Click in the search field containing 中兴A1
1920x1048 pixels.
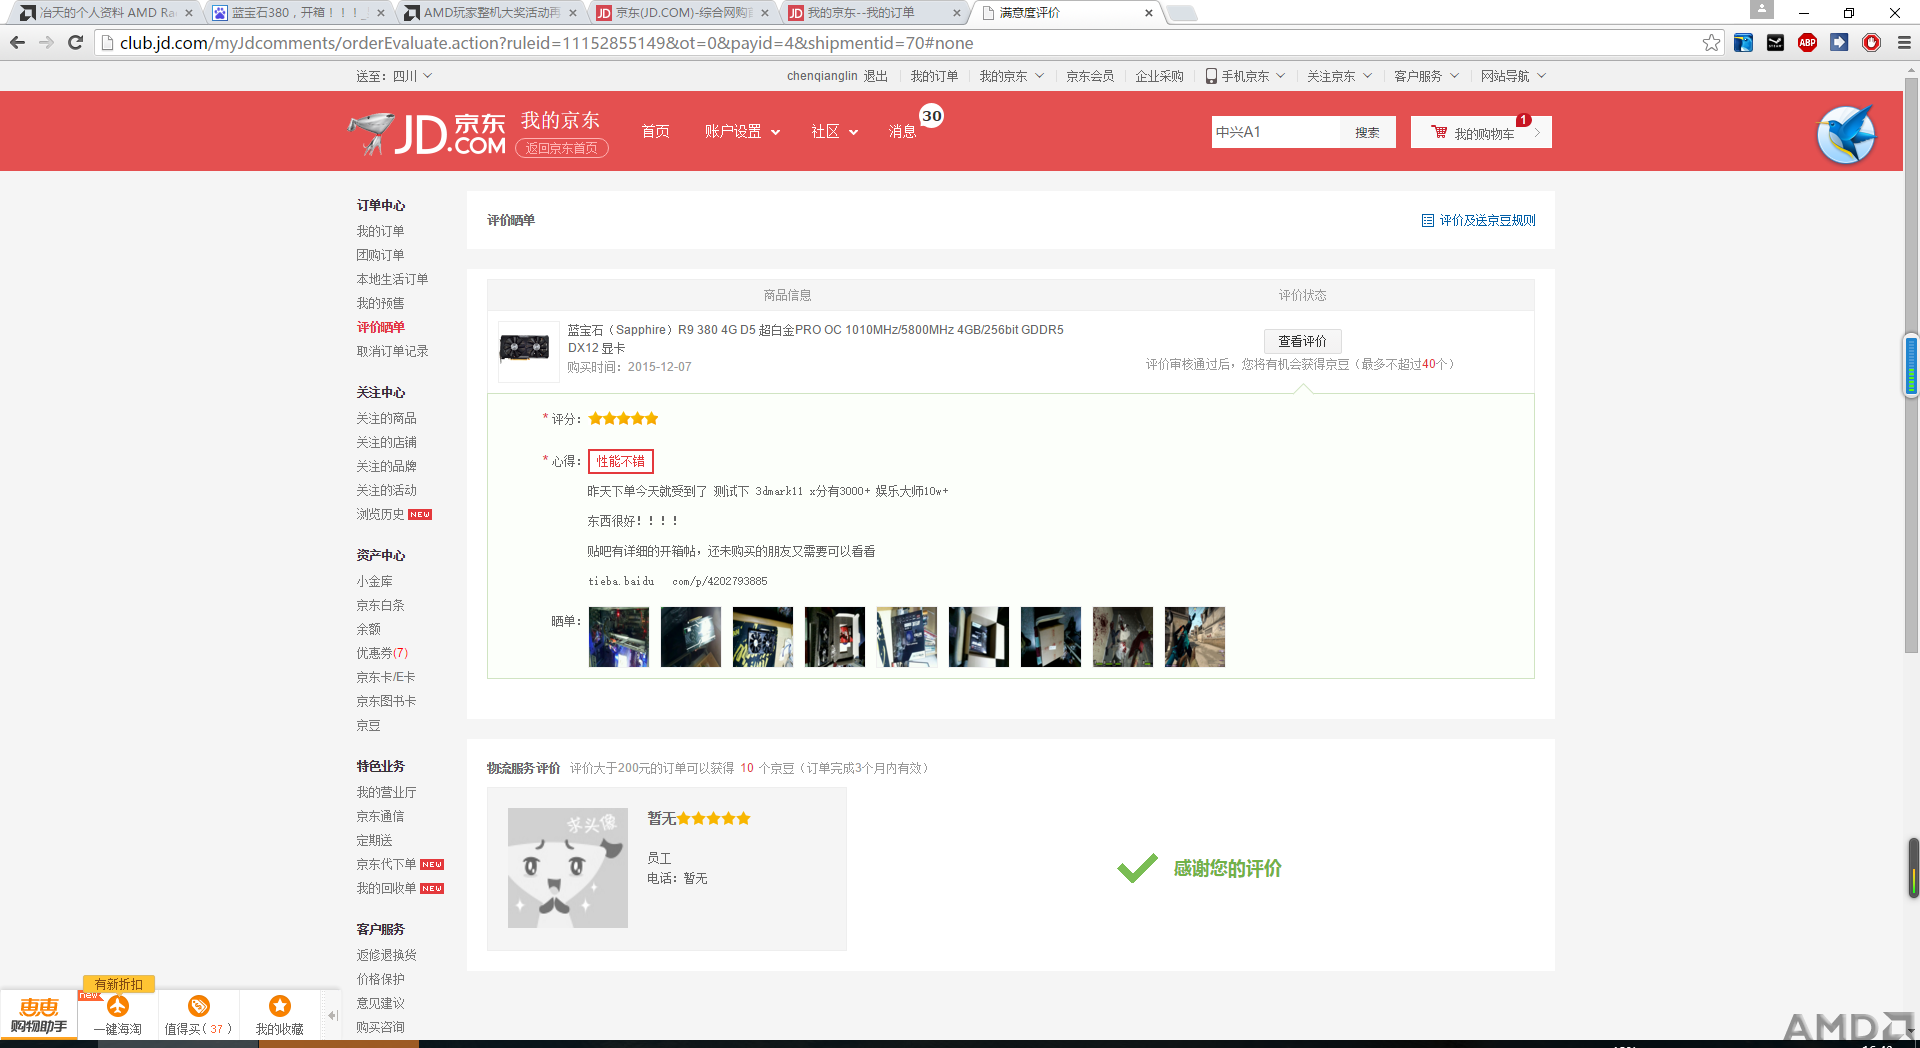[1275, 132]
